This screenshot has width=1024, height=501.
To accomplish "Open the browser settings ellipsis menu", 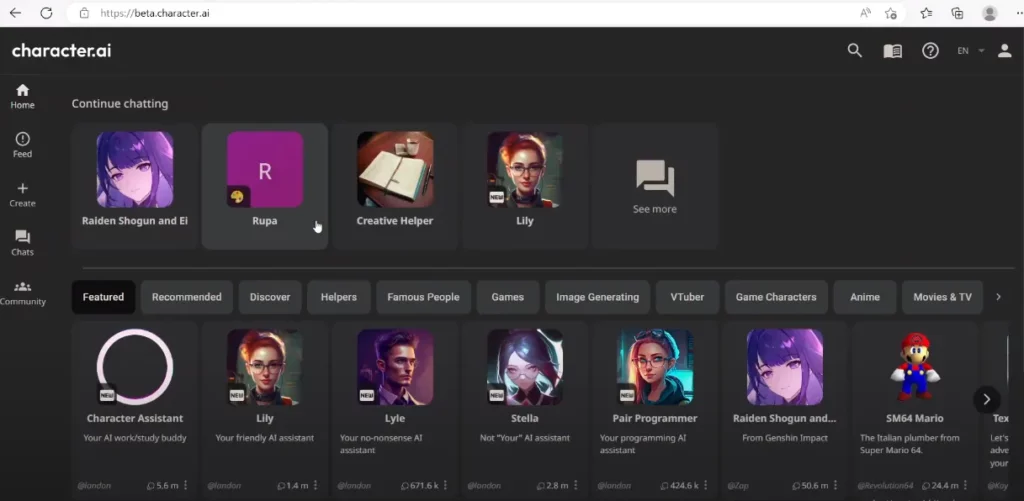I will (1019, 13).
